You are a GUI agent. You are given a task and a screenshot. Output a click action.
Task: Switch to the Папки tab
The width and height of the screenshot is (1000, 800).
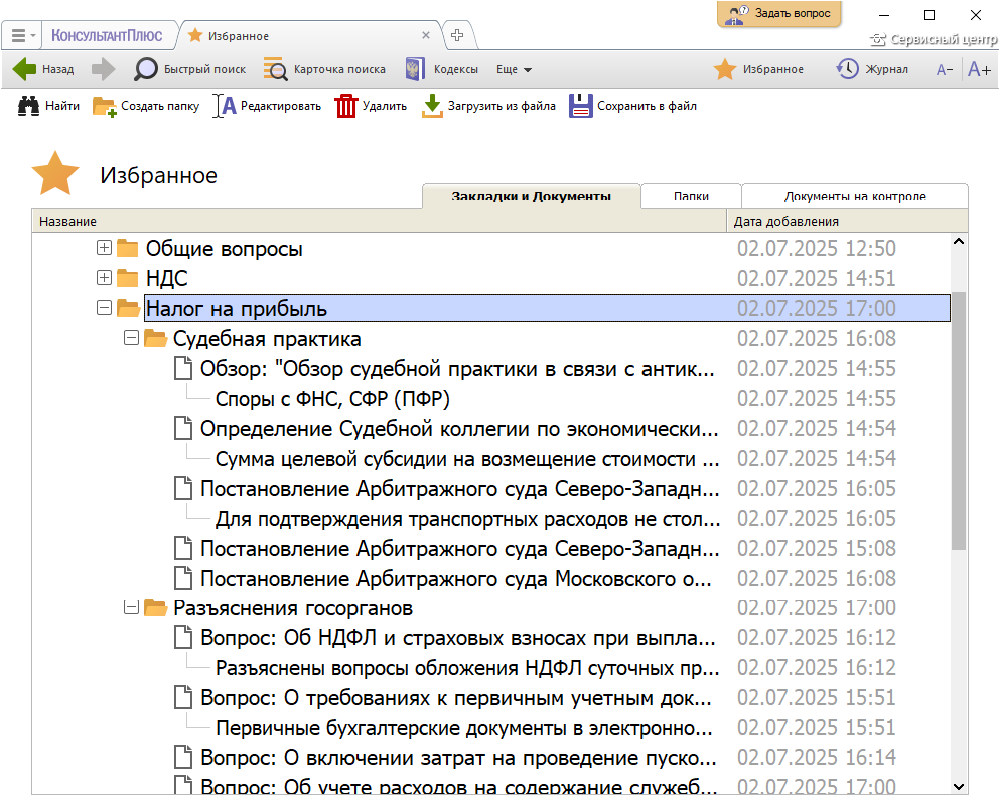tap(691, 196)
